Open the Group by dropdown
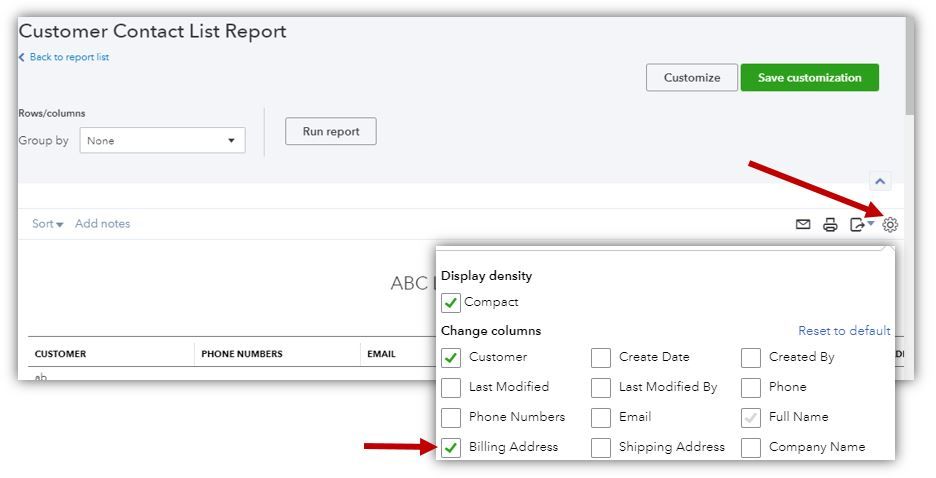The height and width of the screenshot is (478, 936). click(x=162, y=141)
